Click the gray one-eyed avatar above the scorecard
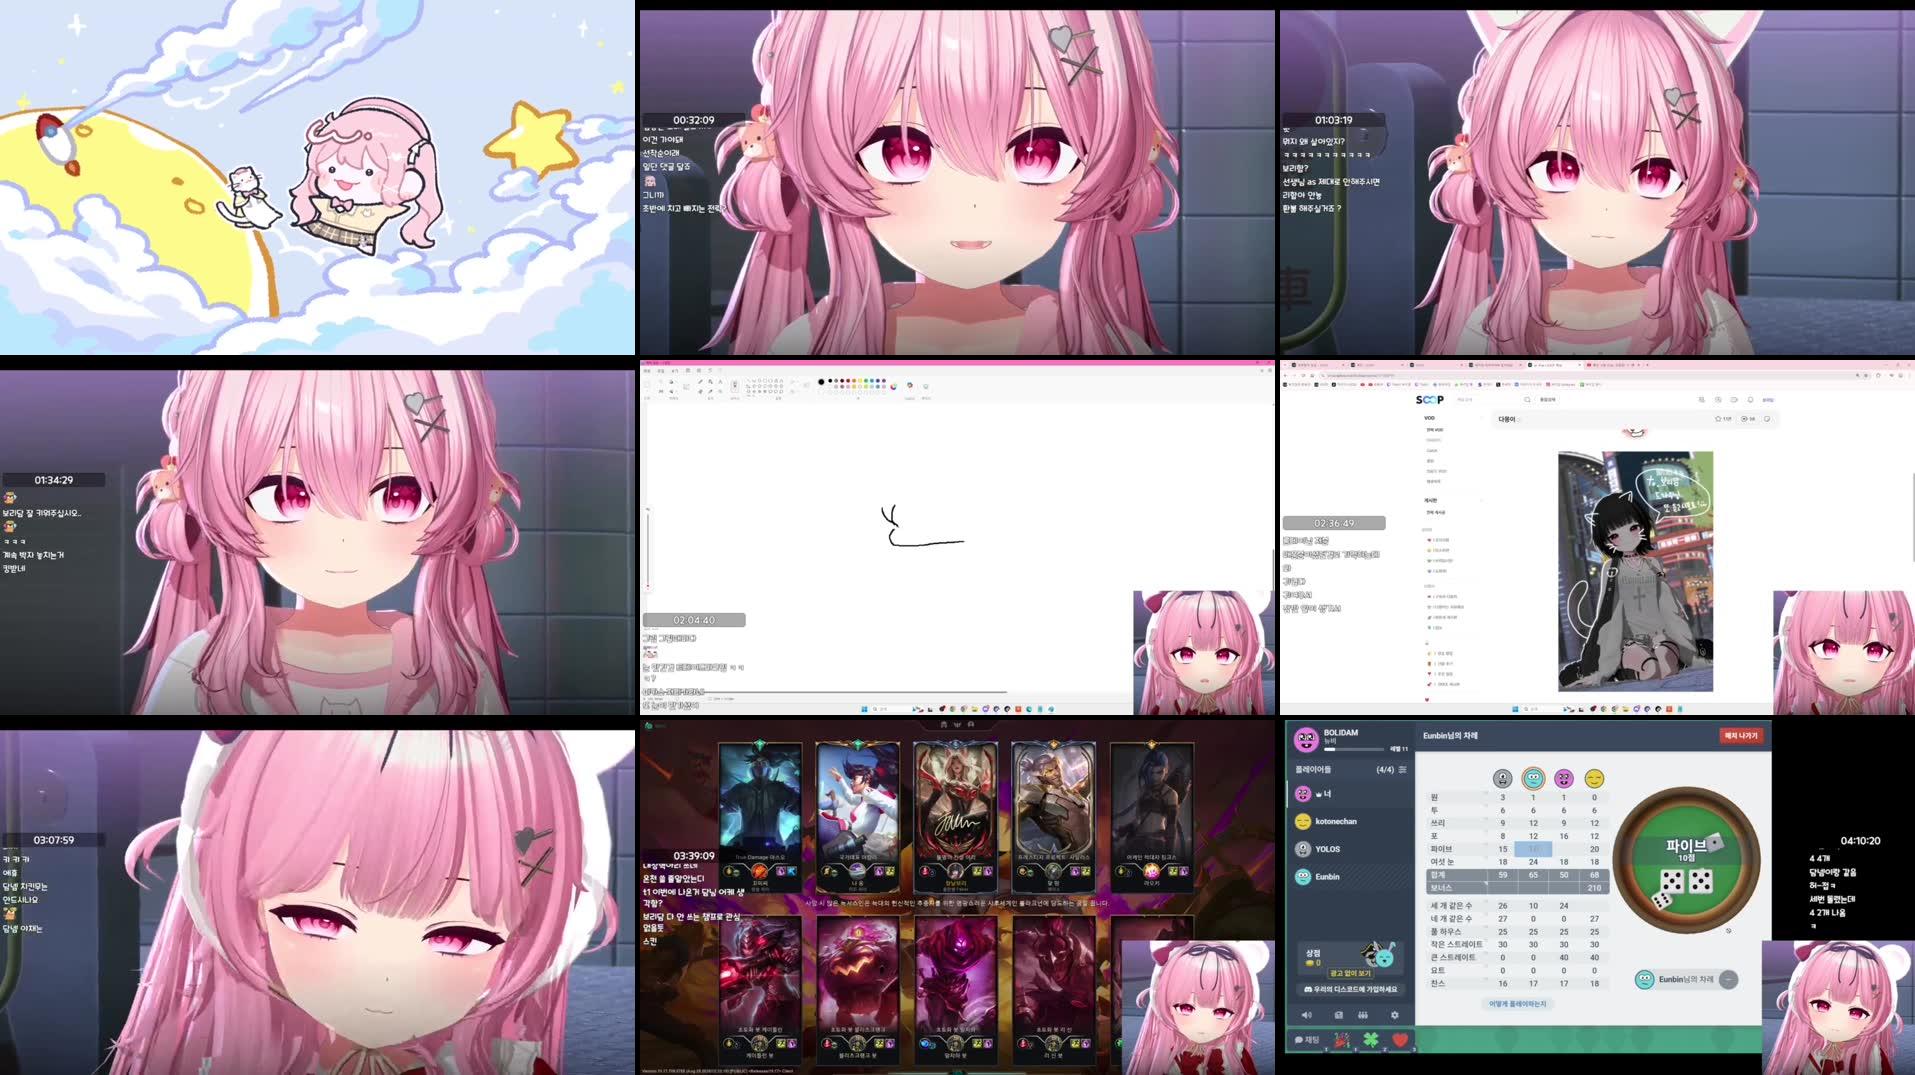Screen dimensions: 1915x1075 1502,778
